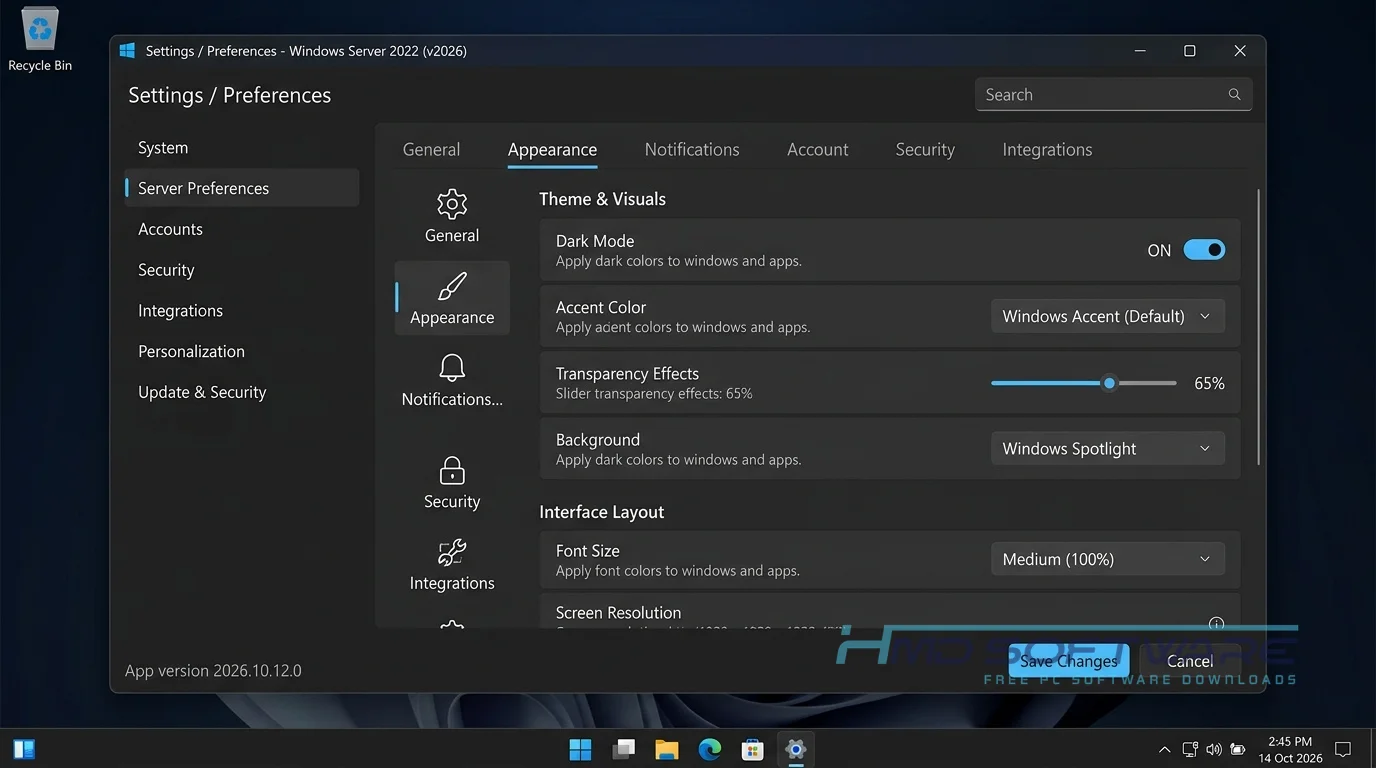Open the Font Size Medium dropdown
Screen dimensions: 1376x768
[1108, 559]
